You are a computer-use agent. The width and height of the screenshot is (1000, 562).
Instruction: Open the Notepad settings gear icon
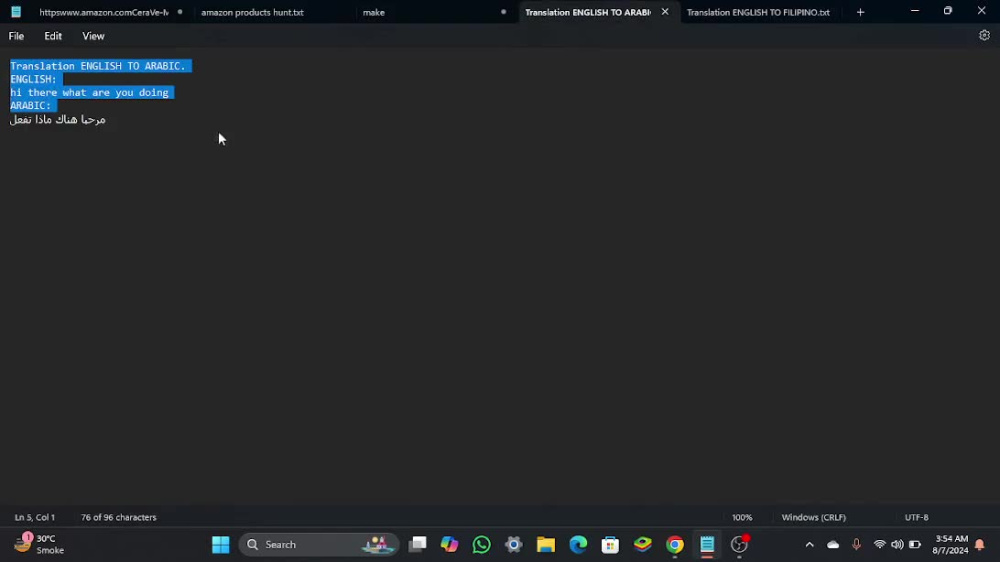point(984,36)
